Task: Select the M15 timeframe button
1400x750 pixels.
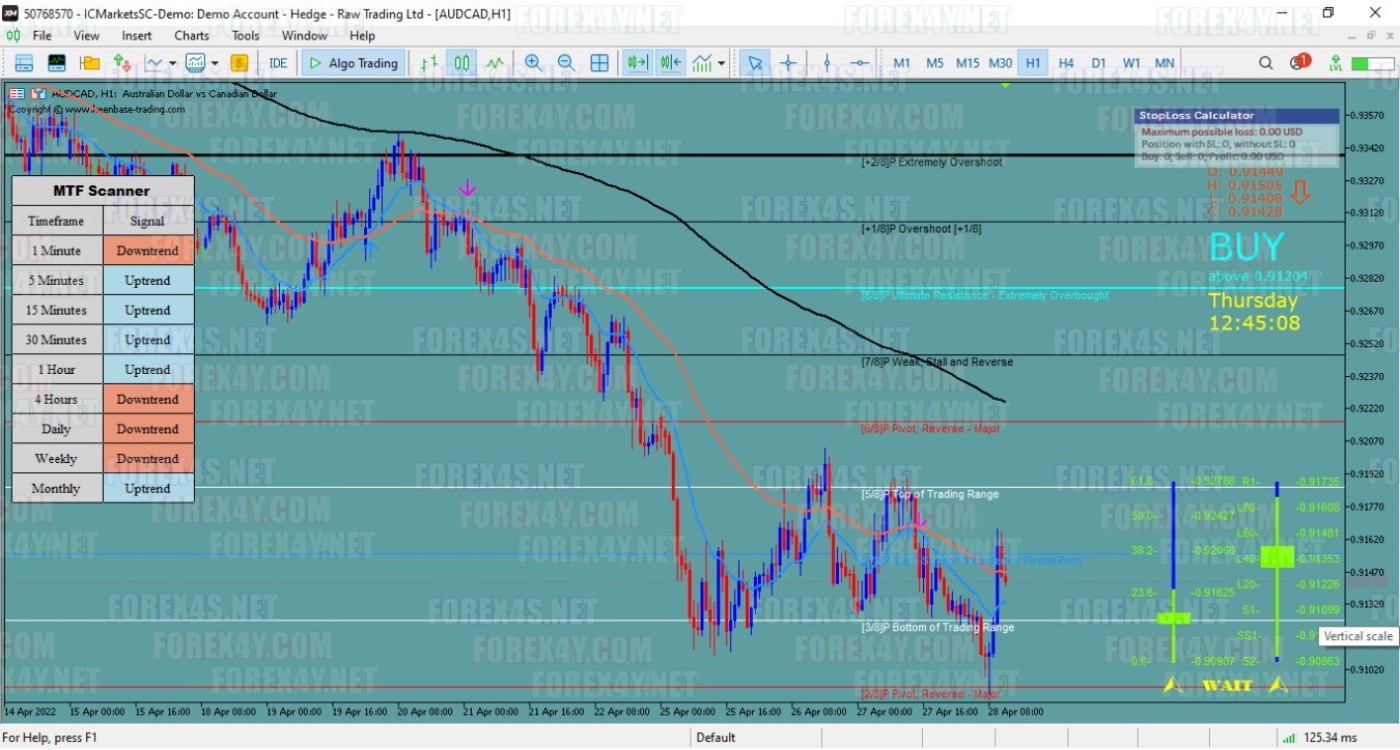Action: [x=967, y=63]
